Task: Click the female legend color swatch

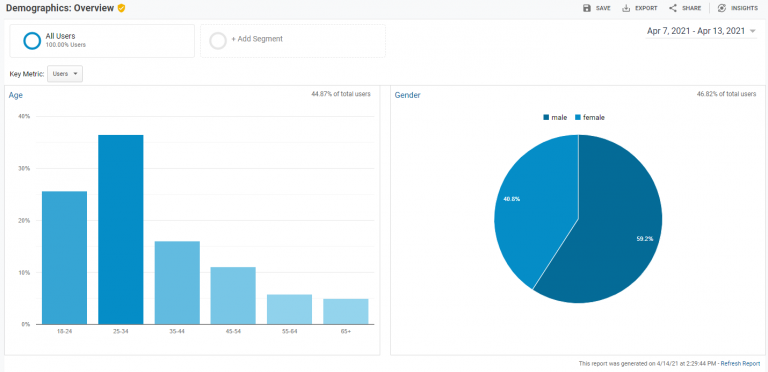Action: [578, 117]
